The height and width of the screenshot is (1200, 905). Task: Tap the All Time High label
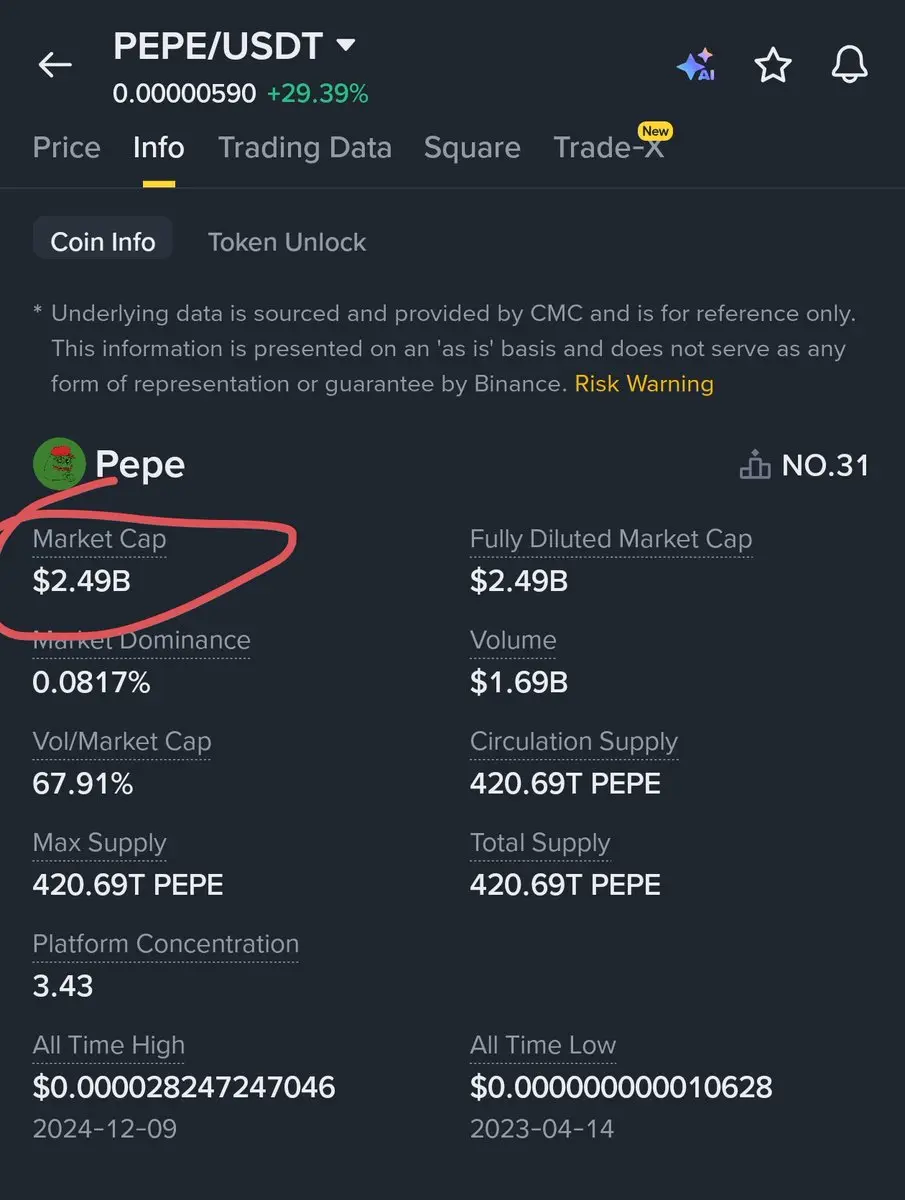[109, 1046]
